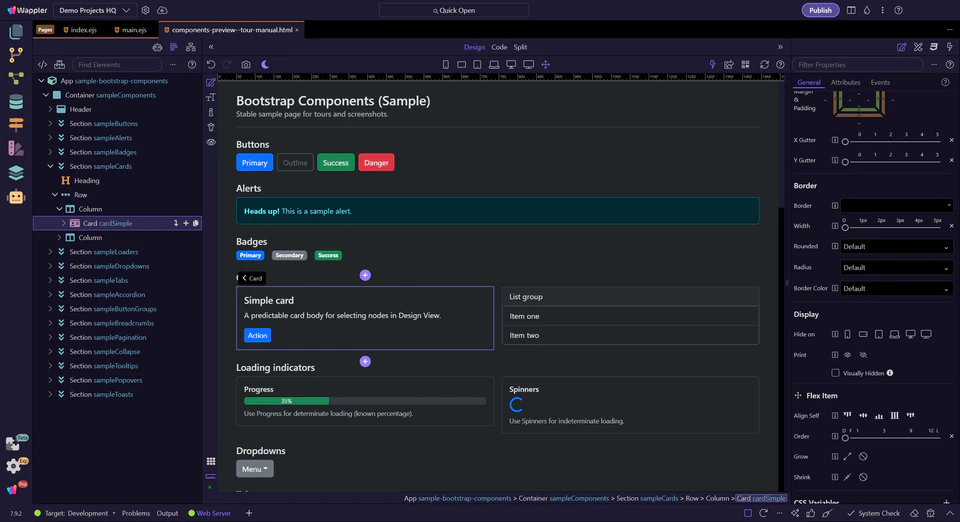Switch to the index.ejs file tab
The height and width of the screenshot is (522, 960).
[x=80, y=29]
